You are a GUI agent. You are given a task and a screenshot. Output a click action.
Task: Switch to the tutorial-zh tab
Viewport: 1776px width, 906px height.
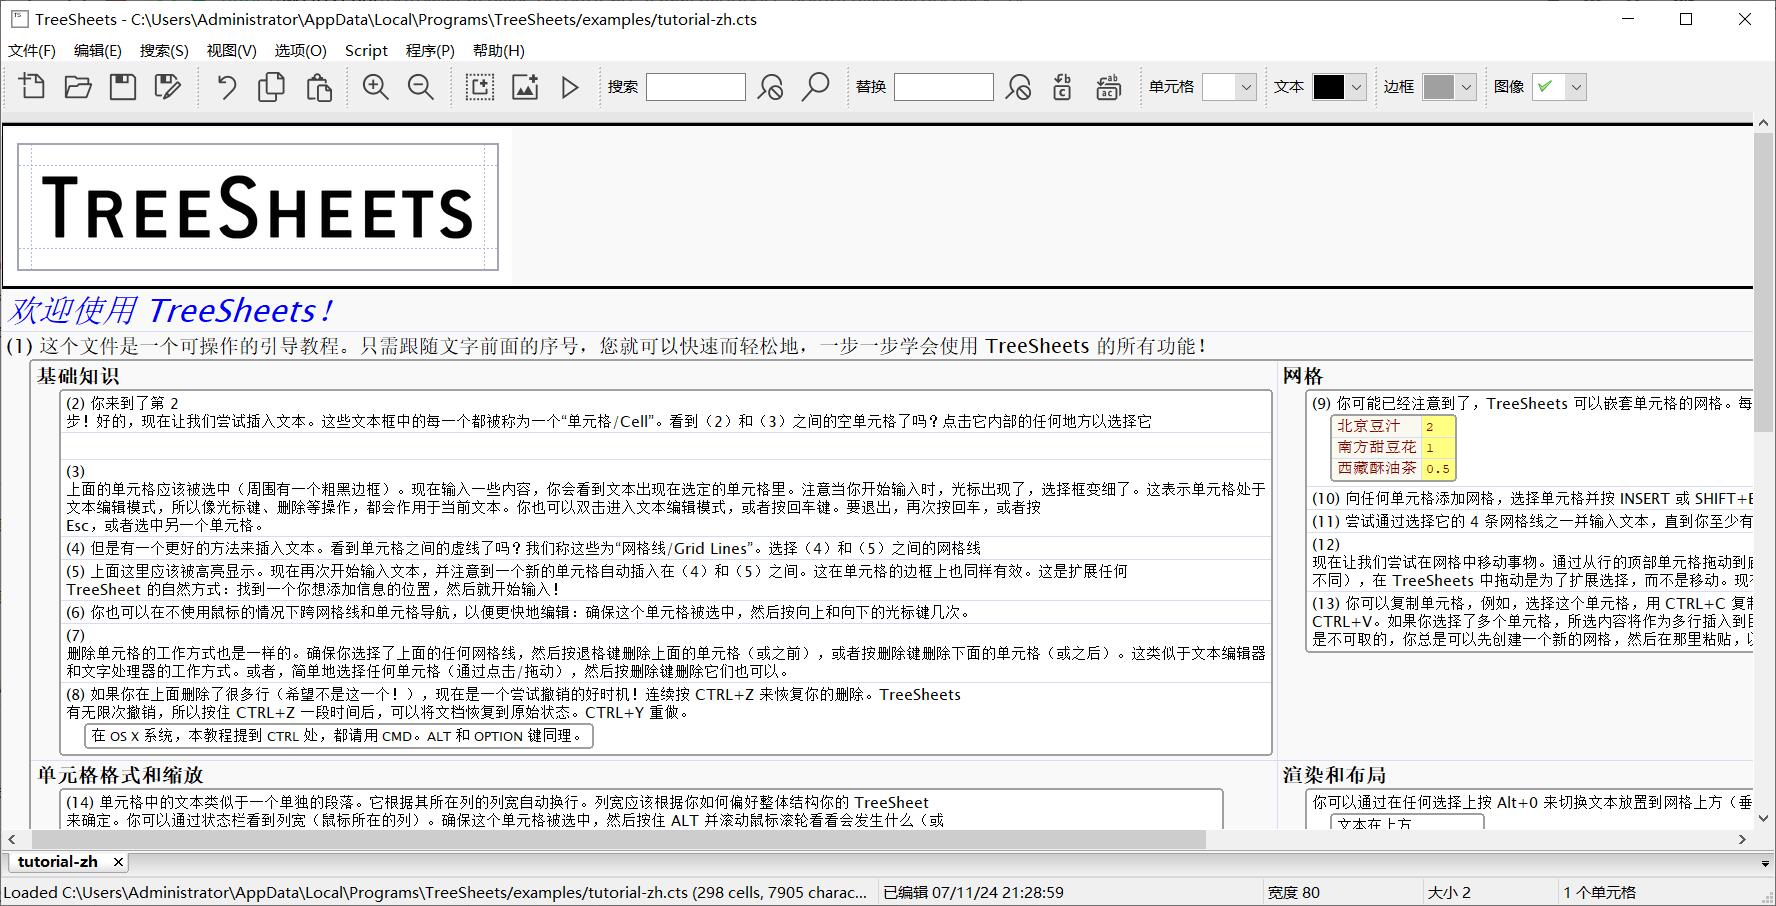[58, 861]
